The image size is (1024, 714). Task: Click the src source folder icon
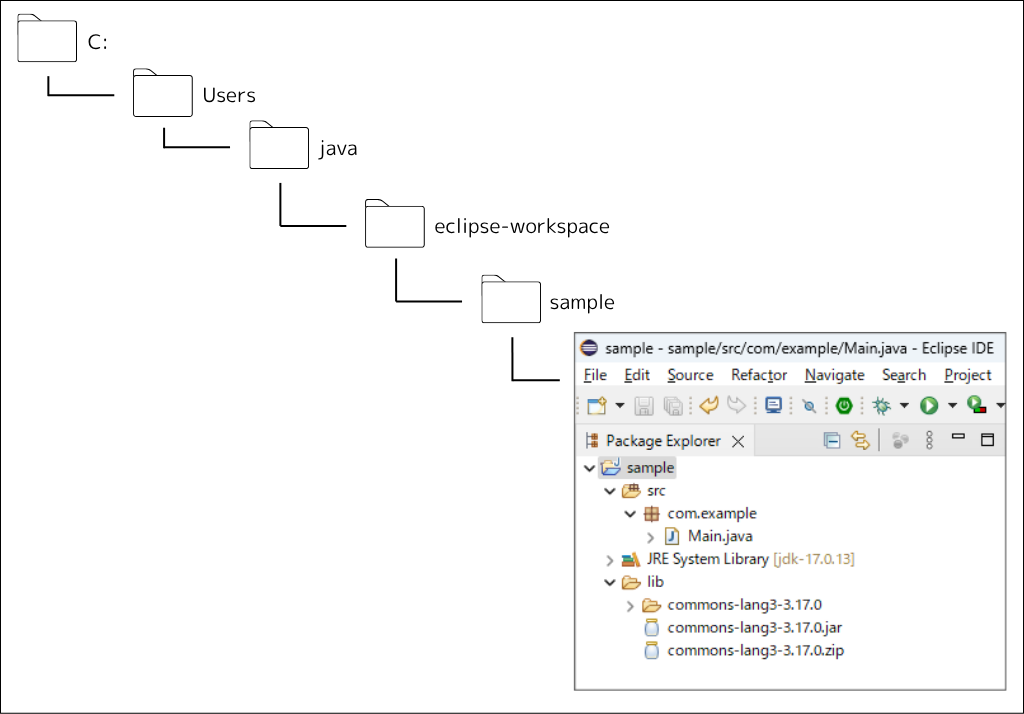[x=631, y=491]
